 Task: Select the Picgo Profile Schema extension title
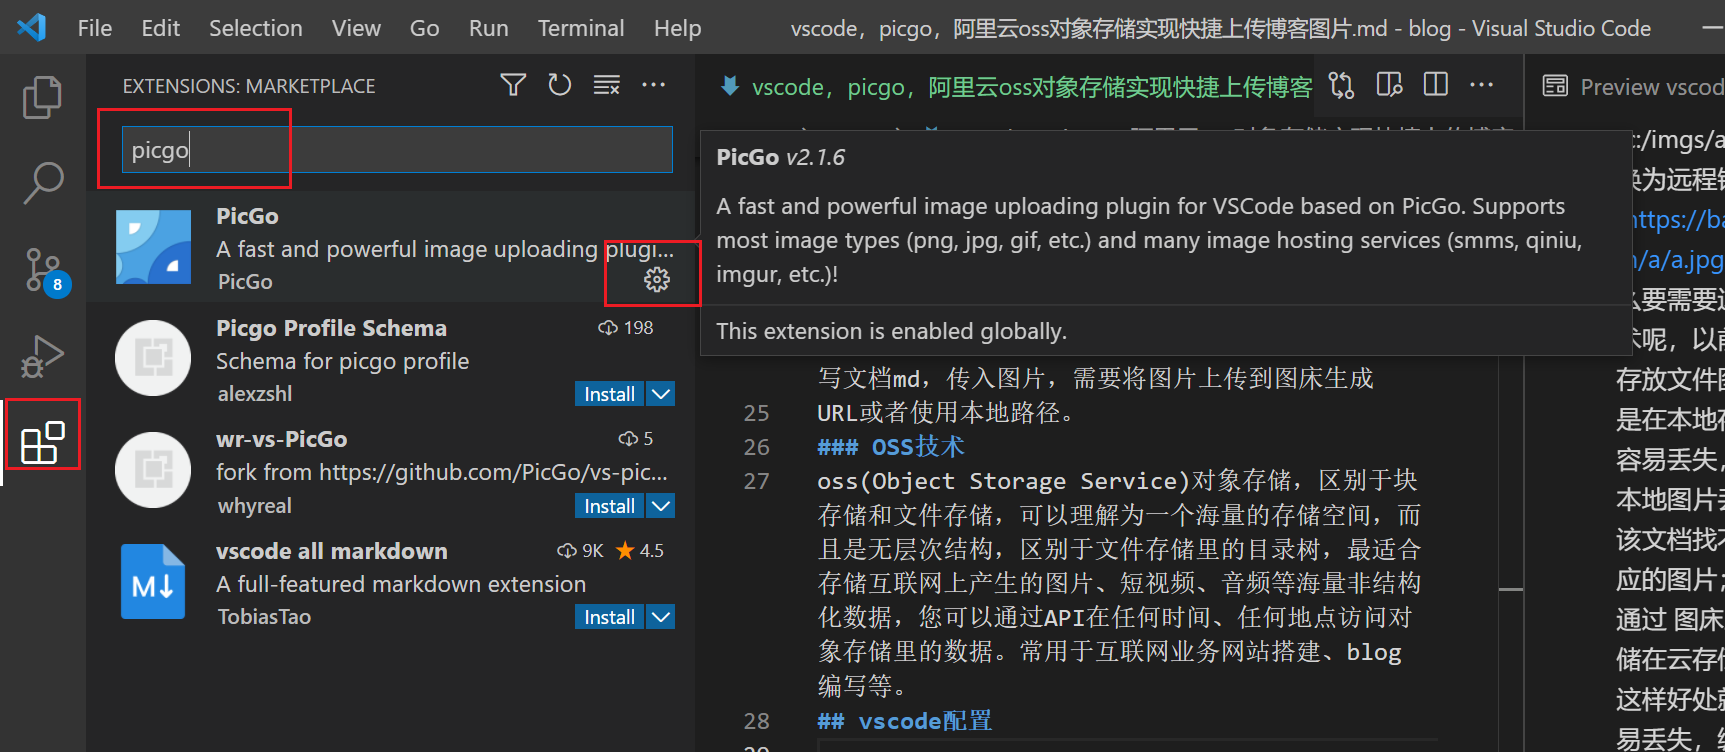point(331,328)
